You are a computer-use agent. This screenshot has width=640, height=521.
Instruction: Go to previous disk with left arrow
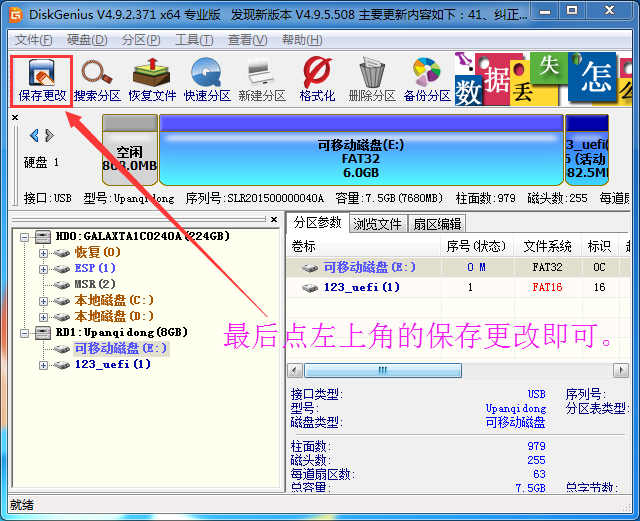coord(34,136)
